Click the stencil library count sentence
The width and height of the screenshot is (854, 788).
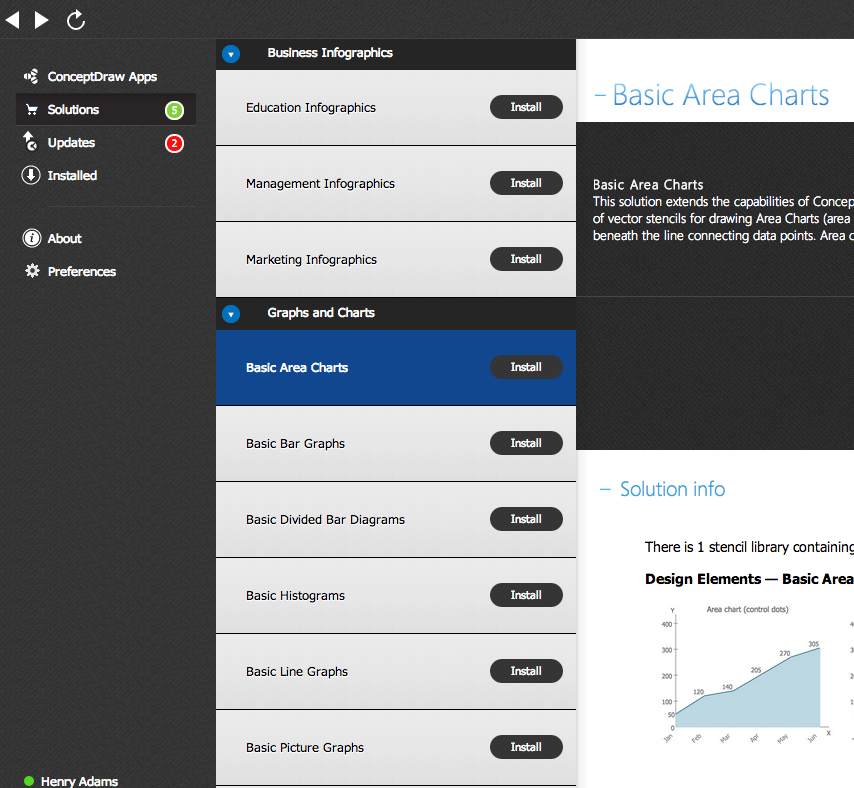(x=749, y=547)
